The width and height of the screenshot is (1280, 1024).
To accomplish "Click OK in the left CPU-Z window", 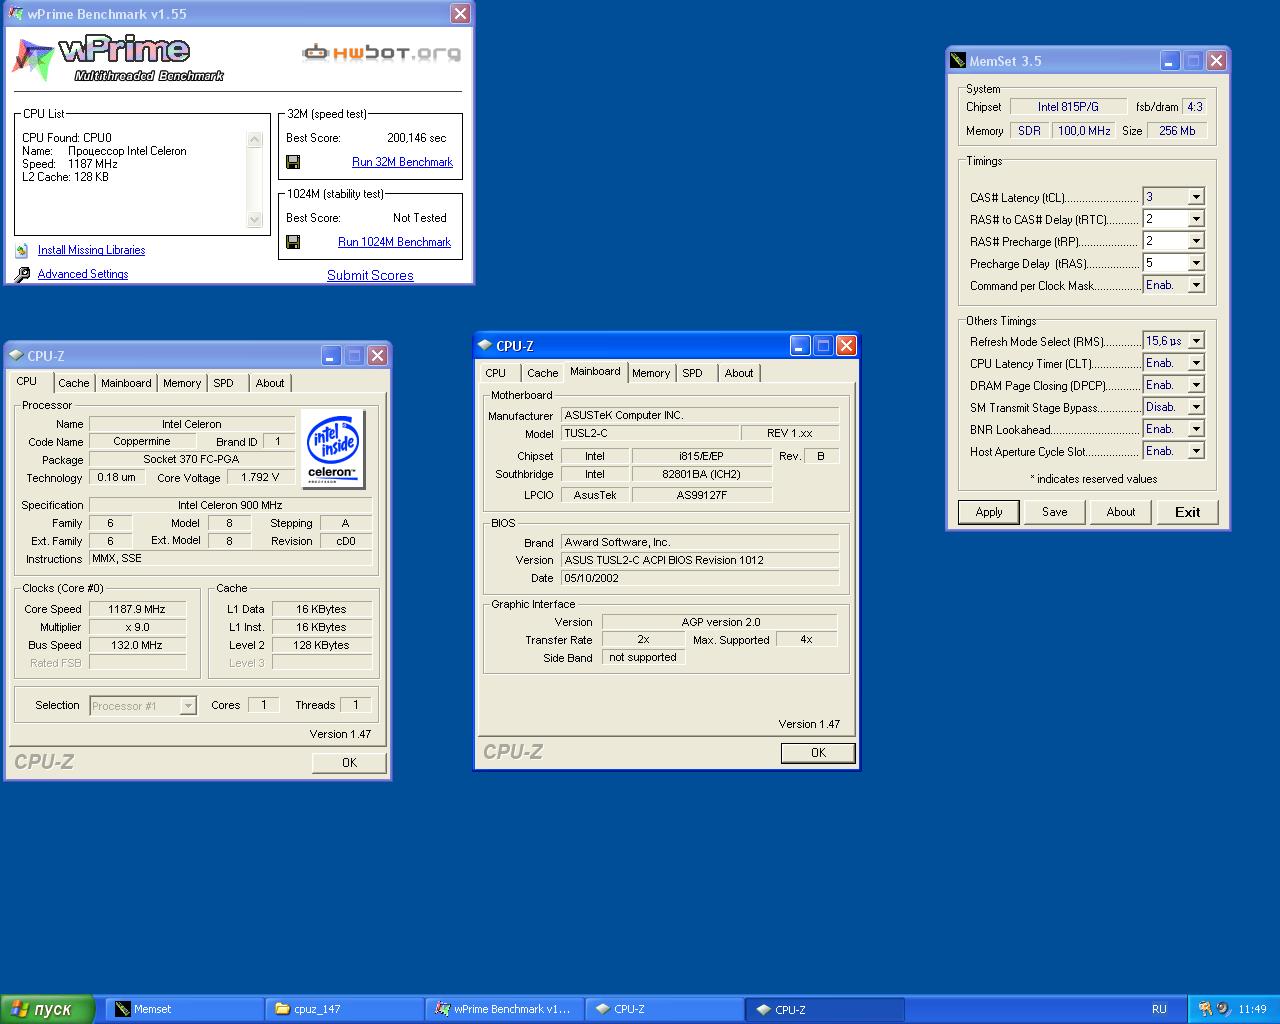I will (x=349, y=762).
